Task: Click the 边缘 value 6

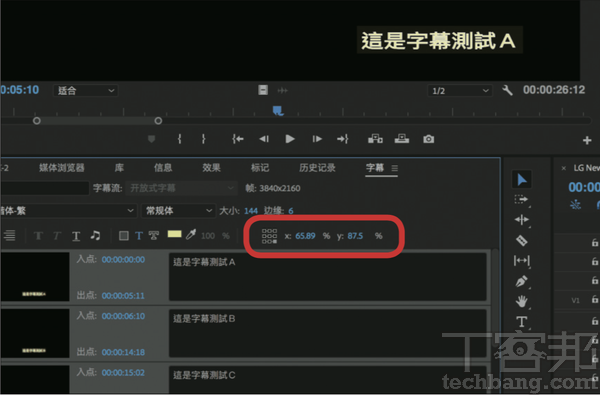Action: [x=291, y=211]
